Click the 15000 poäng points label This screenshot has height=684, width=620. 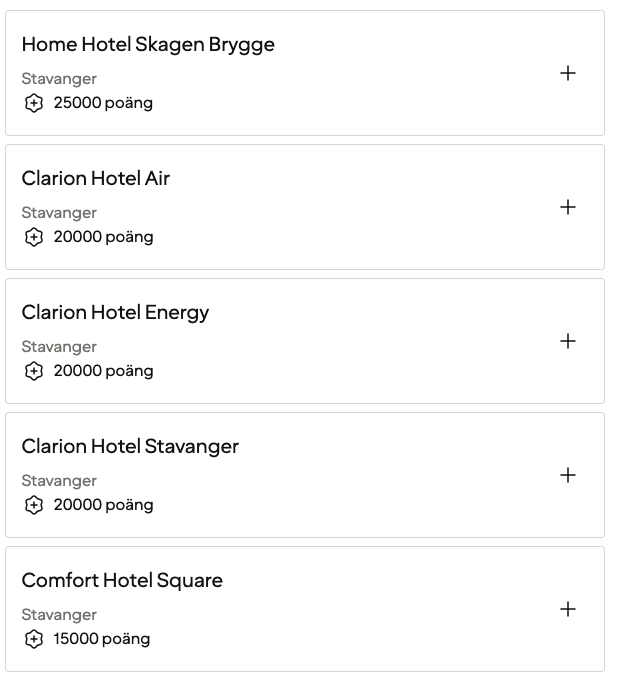(x=102, y=639)
